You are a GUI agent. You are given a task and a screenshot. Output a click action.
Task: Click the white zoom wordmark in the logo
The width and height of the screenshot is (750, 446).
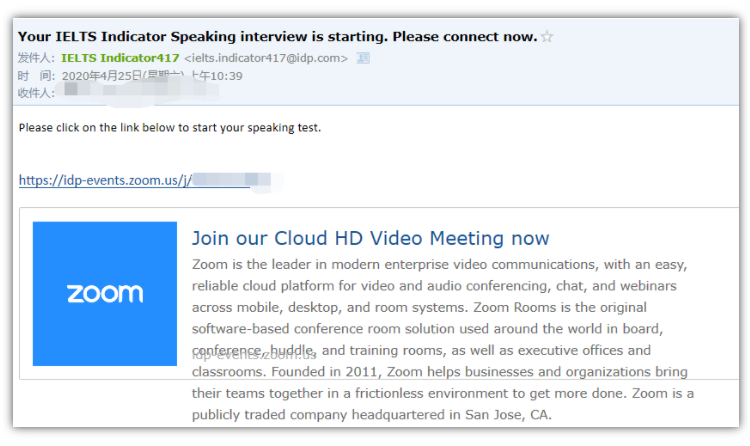[x=105, y=293]
